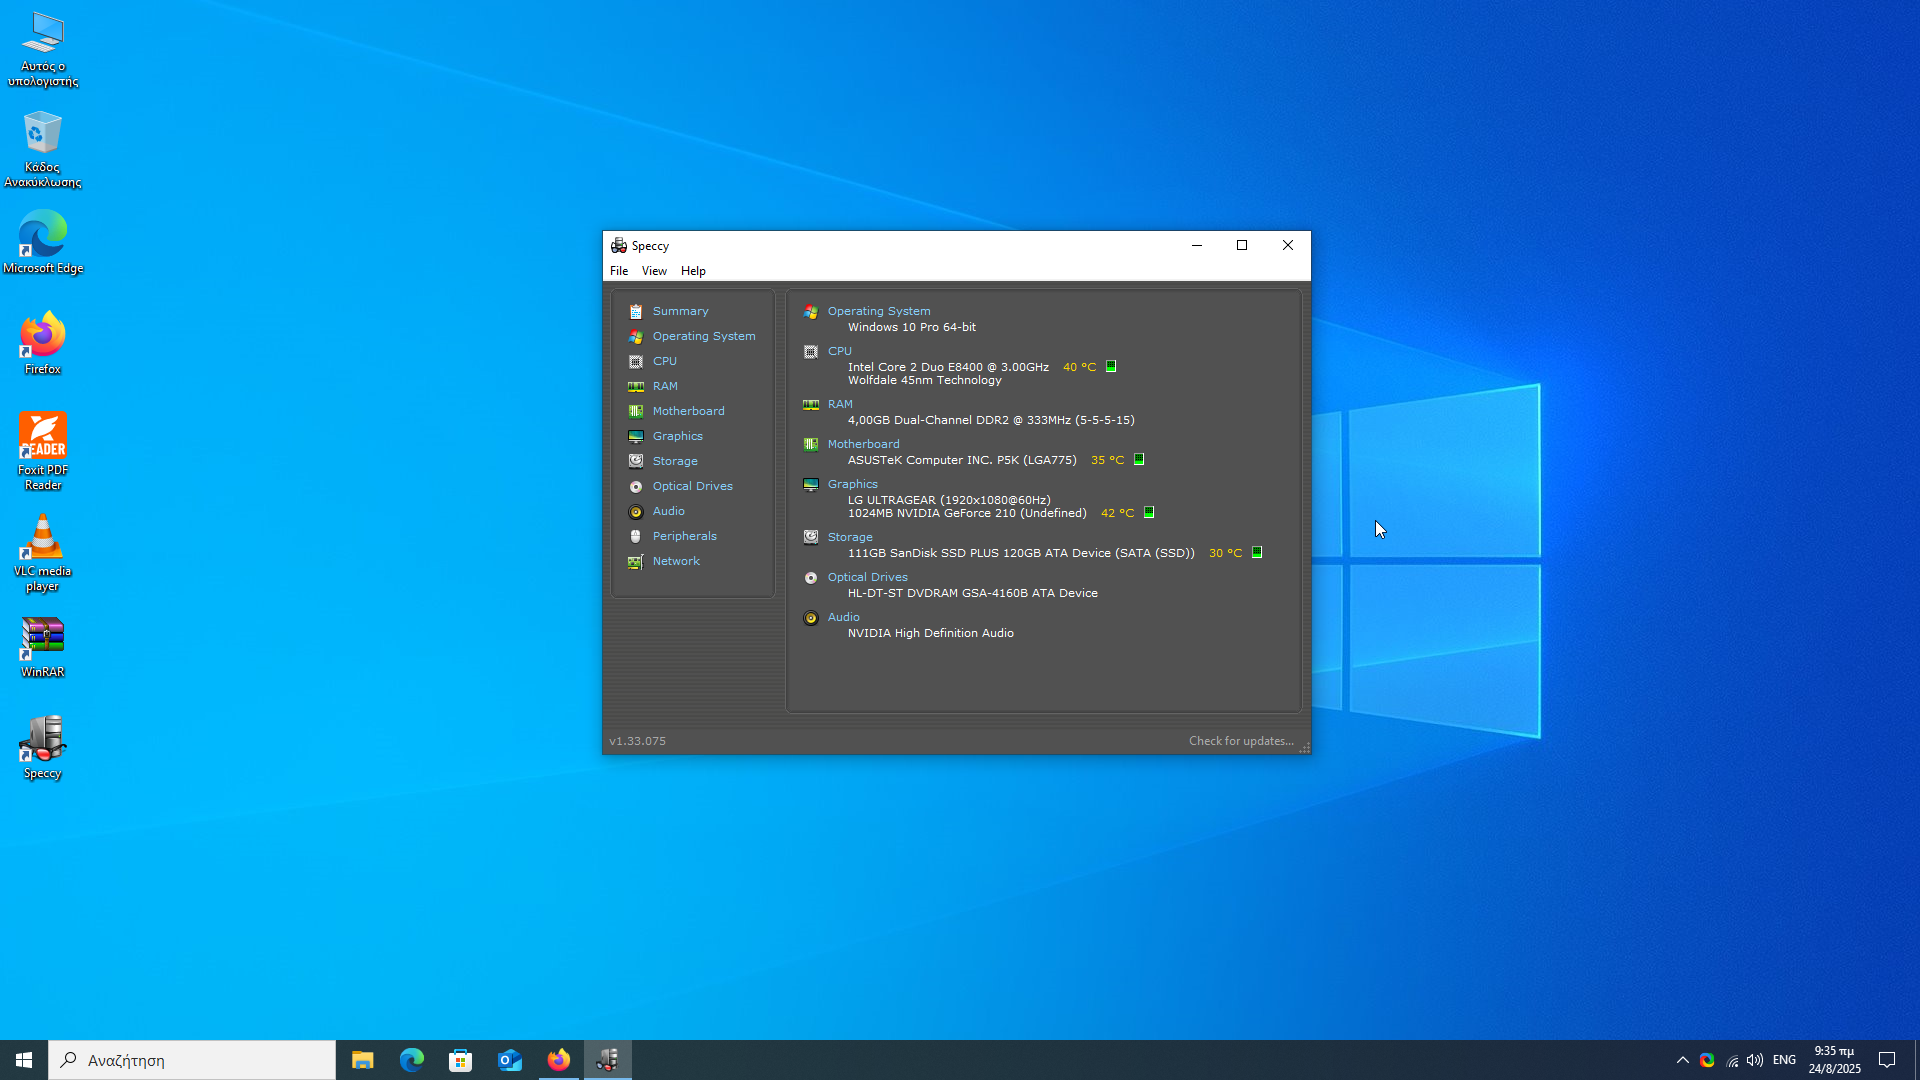Open the CPU heading link in summary pane
1920x1080 pixels.
840,351
